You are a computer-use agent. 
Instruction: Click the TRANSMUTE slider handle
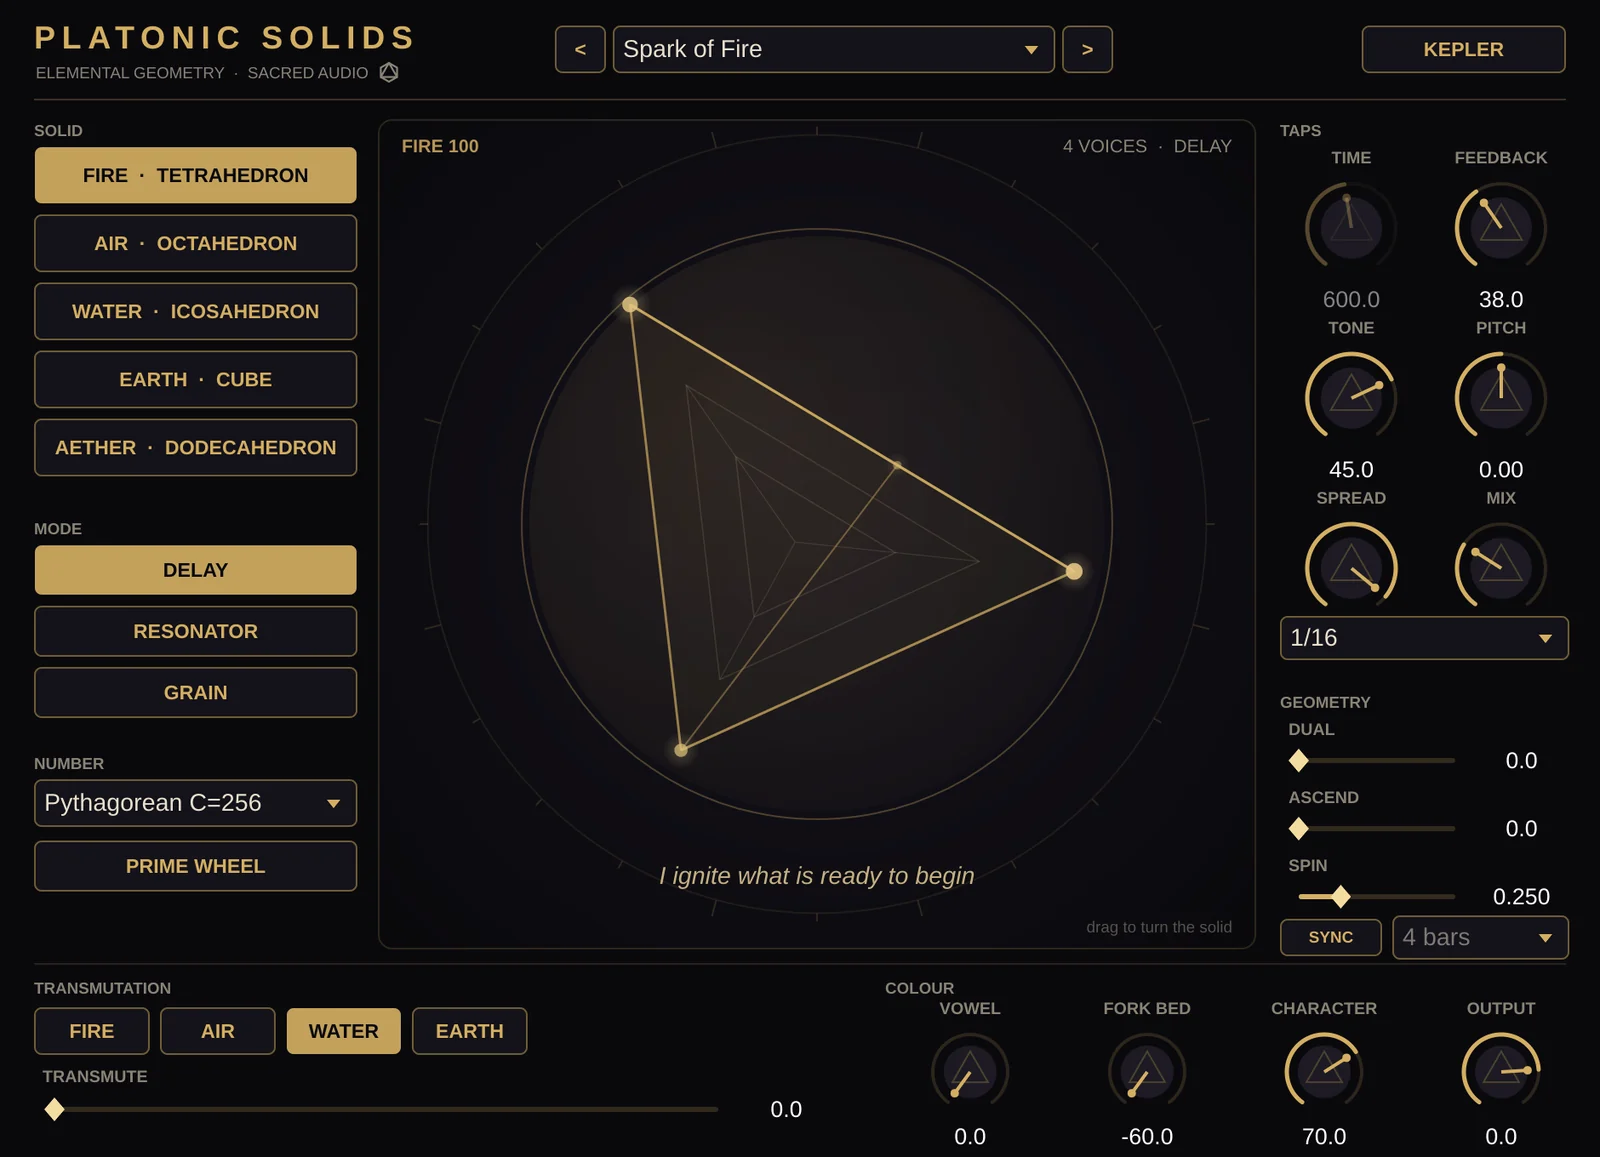(55, 1109)
